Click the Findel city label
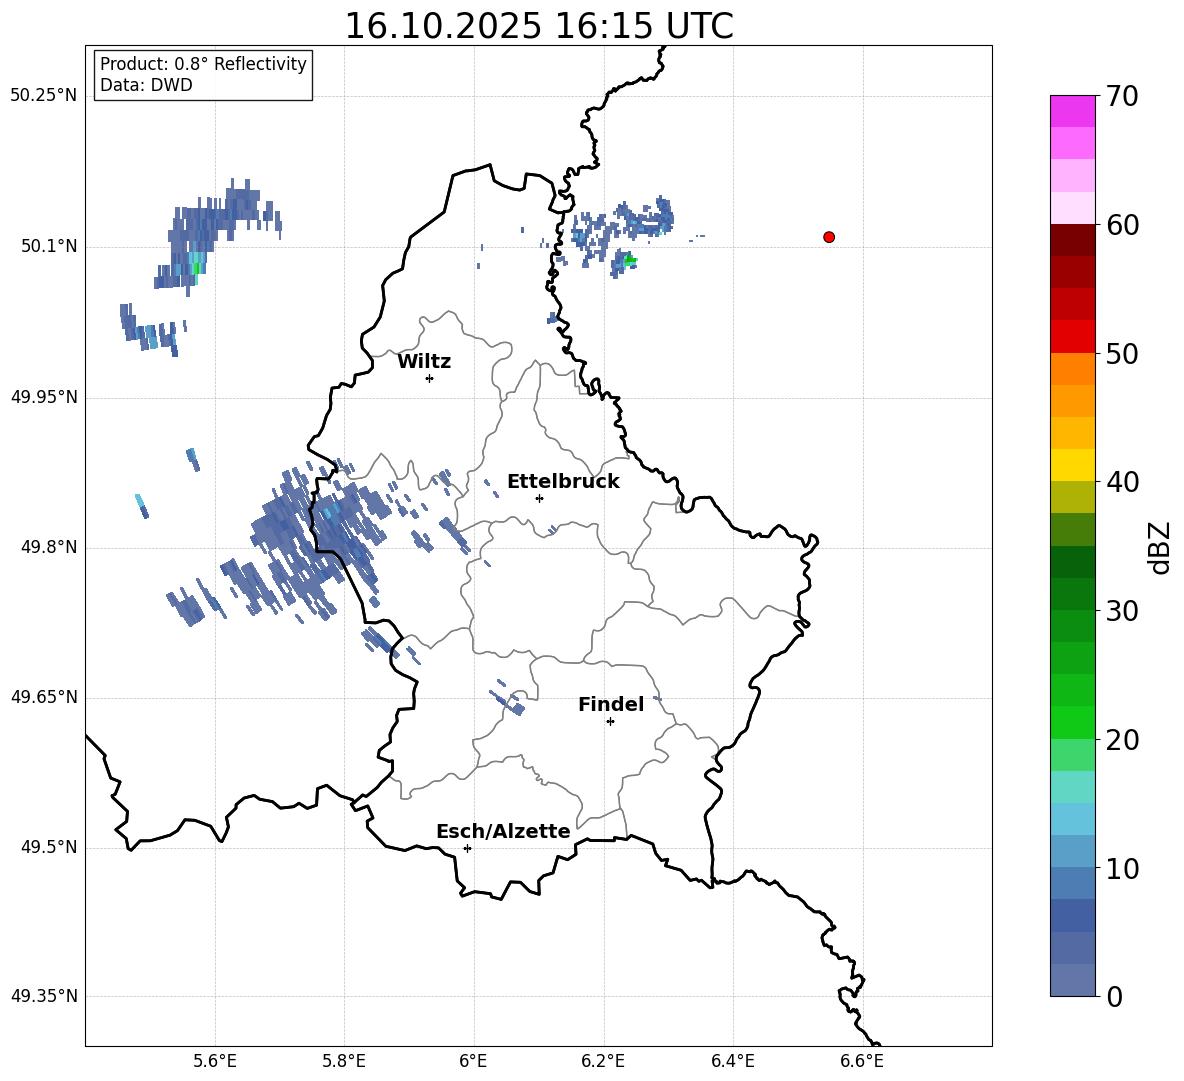This screenshot has width=1184, height=1081. click(611, 704)
